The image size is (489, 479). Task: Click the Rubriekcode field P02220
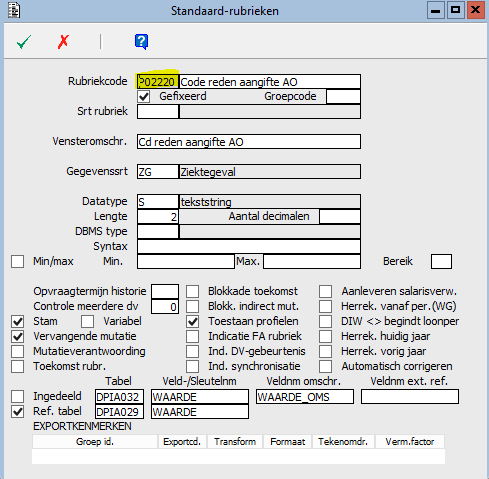point(158,82)
